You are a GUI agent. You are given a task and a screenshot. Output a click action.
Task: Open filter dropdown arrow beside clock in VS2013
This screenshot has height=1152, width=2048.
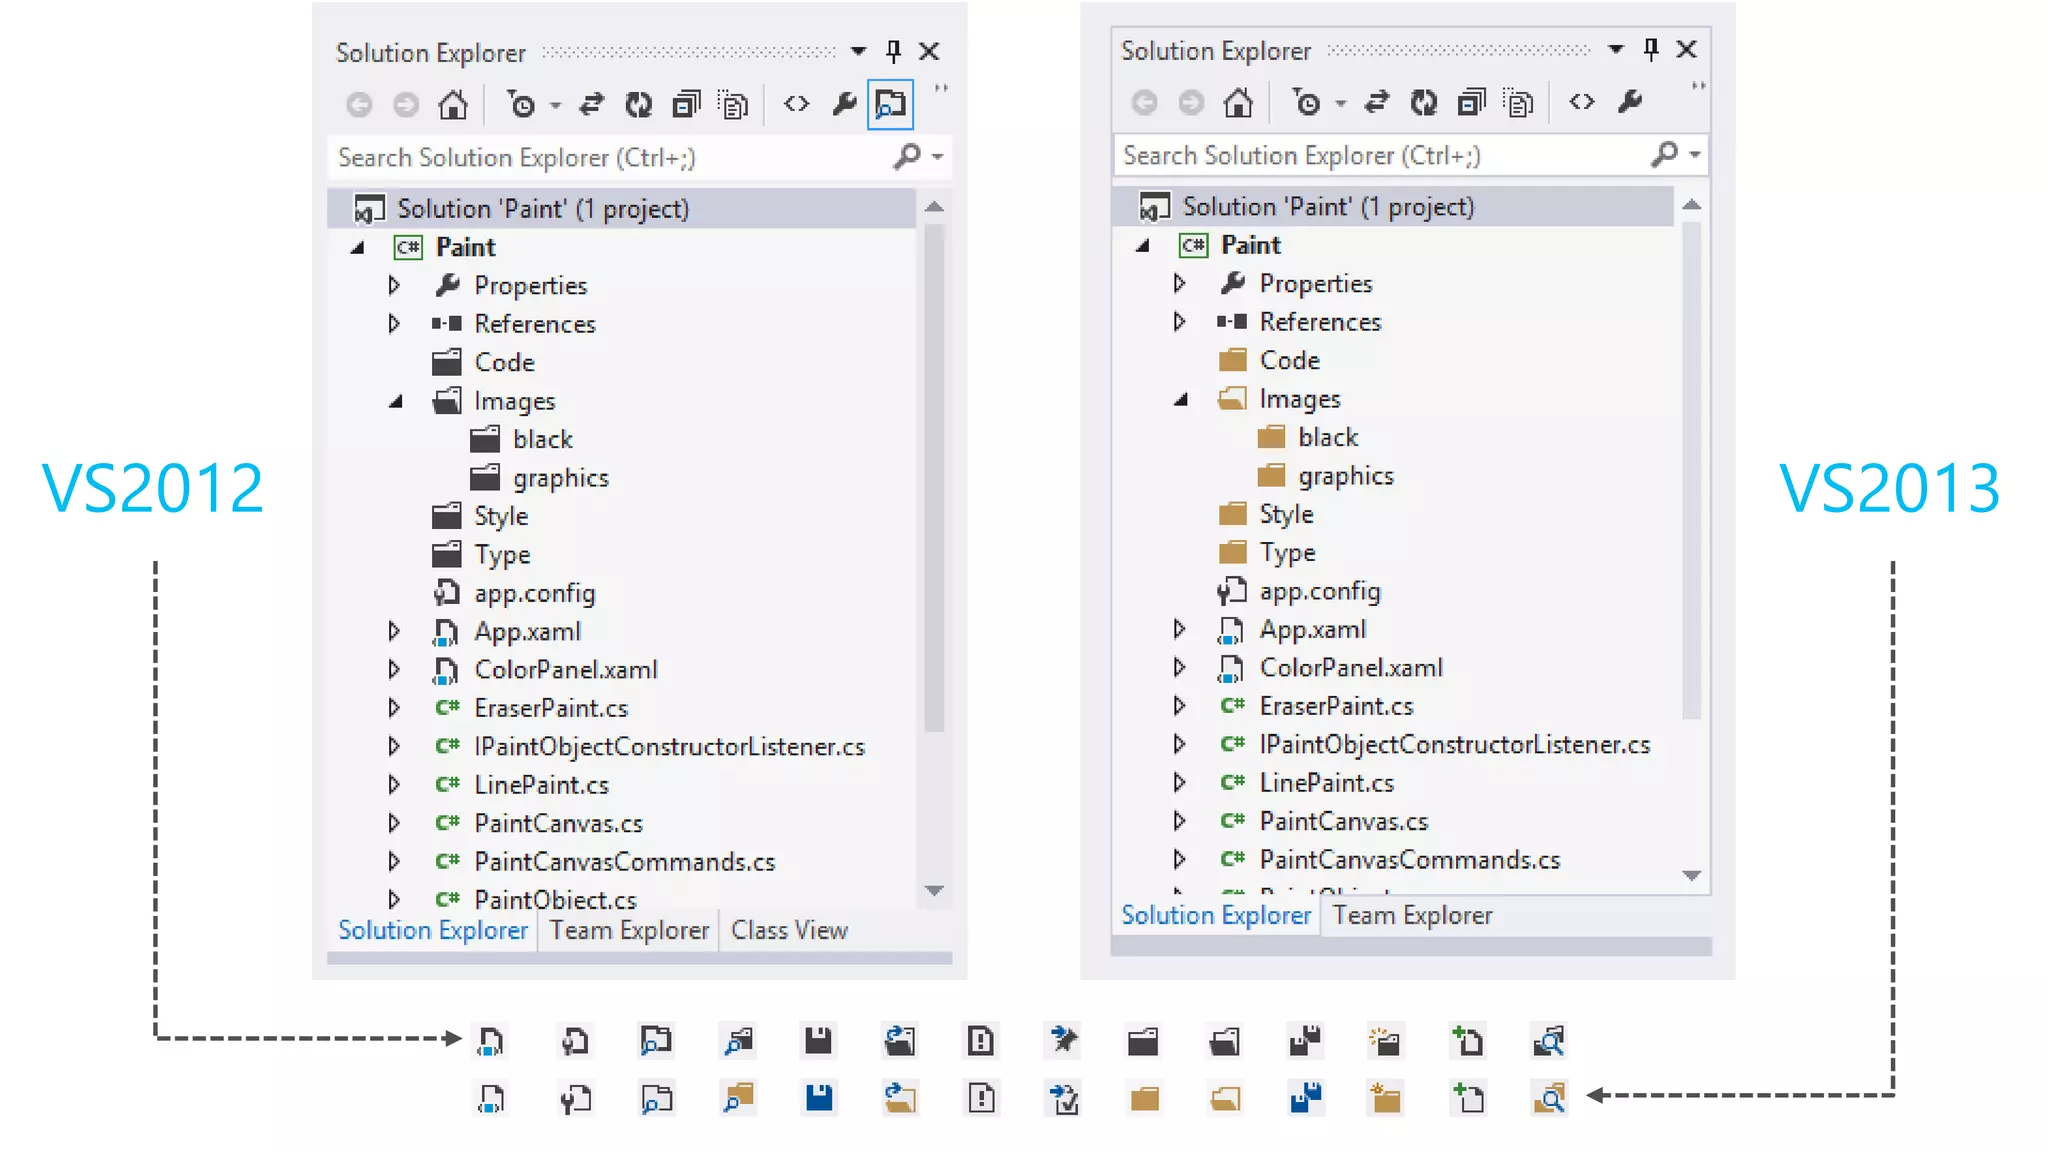[x=1341, y=103]
